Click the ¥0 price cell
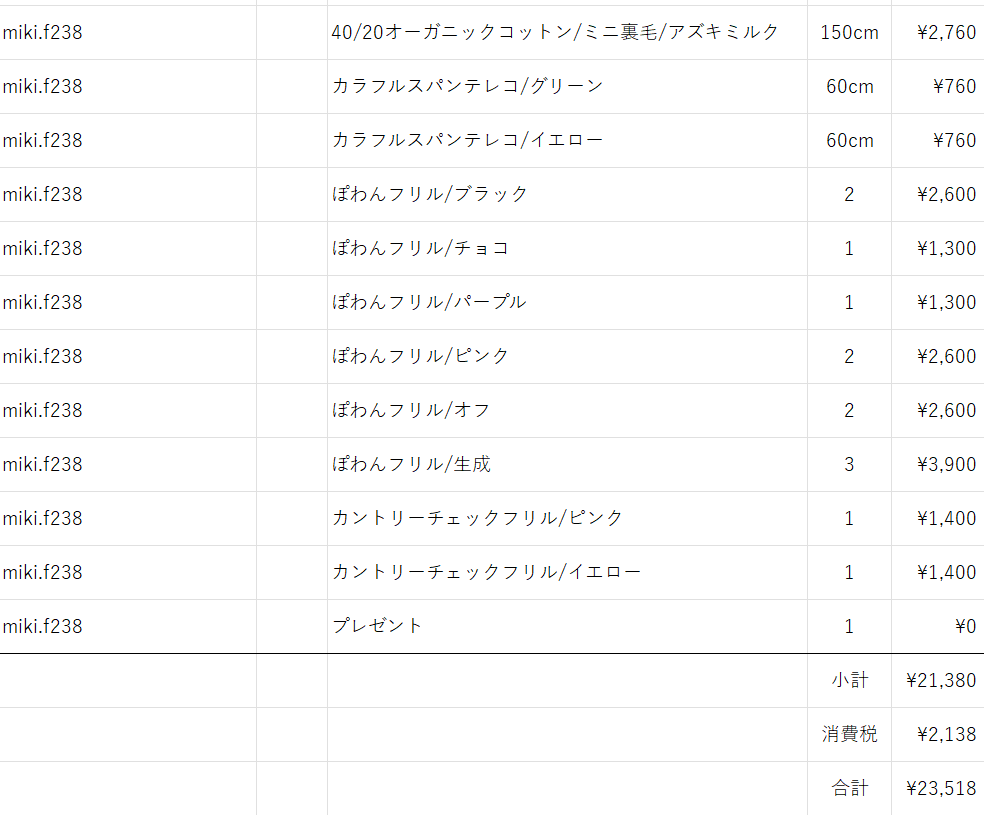Viewport: 984px width, 815px height. [x=938, y=626]
